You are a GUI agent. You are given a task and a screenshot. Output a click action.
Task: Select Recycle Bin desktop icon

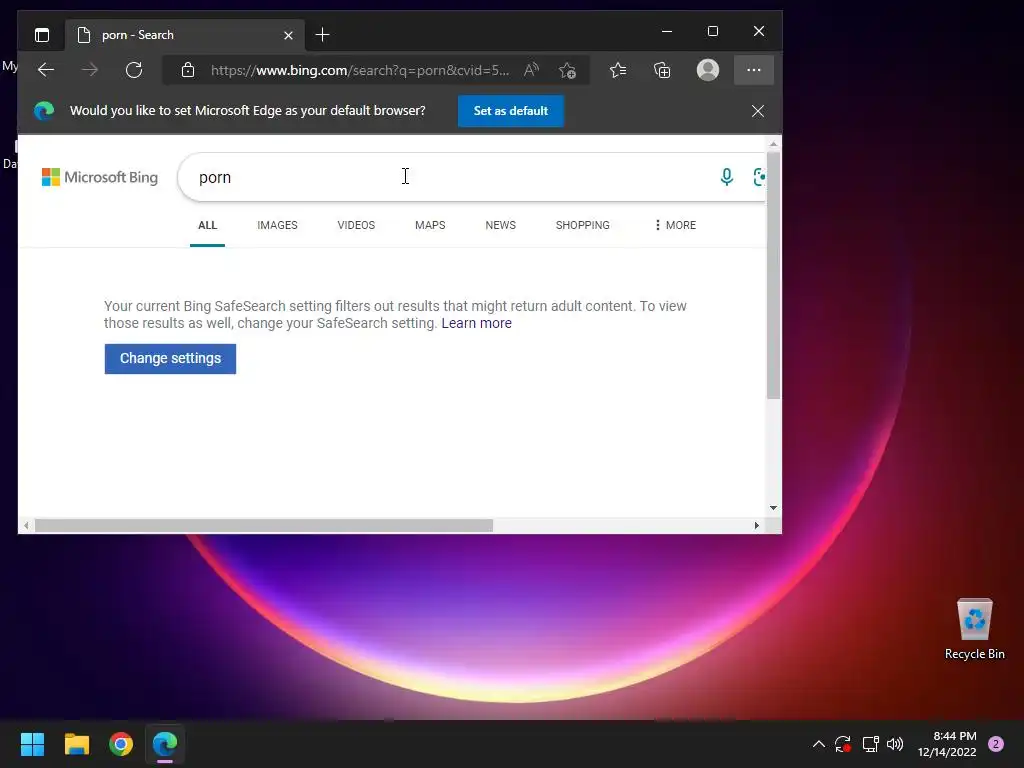[974, 630]
